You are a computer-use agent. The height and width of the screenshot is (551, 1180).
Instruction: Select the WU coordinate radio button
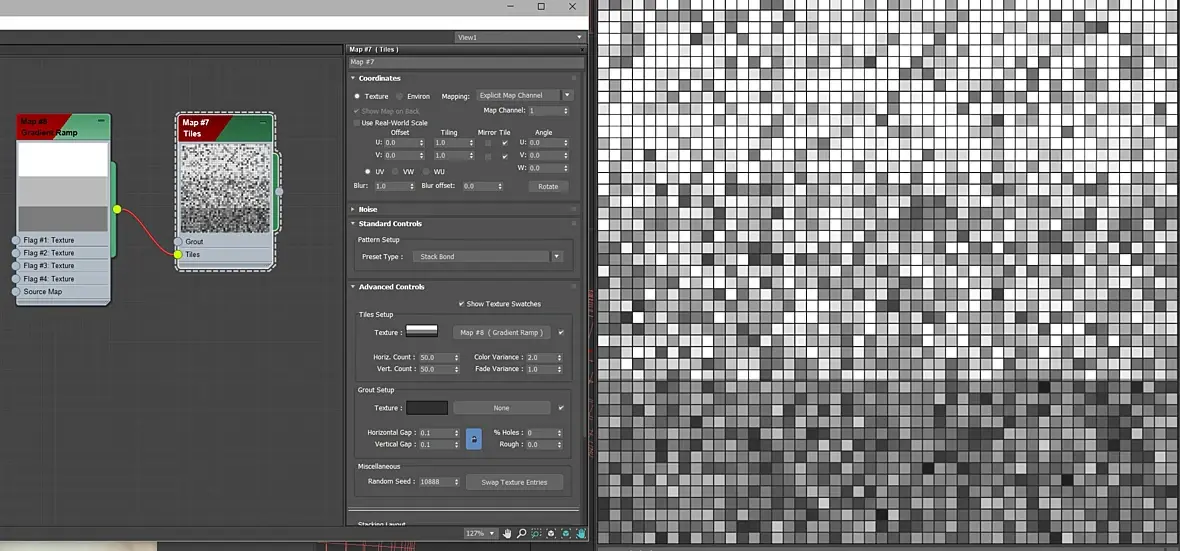[425, 172]
